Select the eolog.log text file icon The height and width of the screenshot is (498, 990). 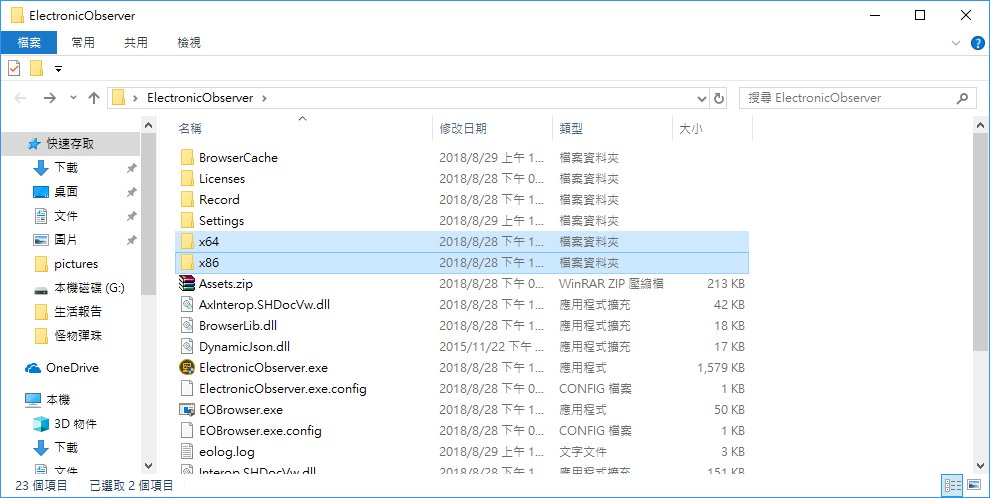pyautogui.click(x=187, y=451)
